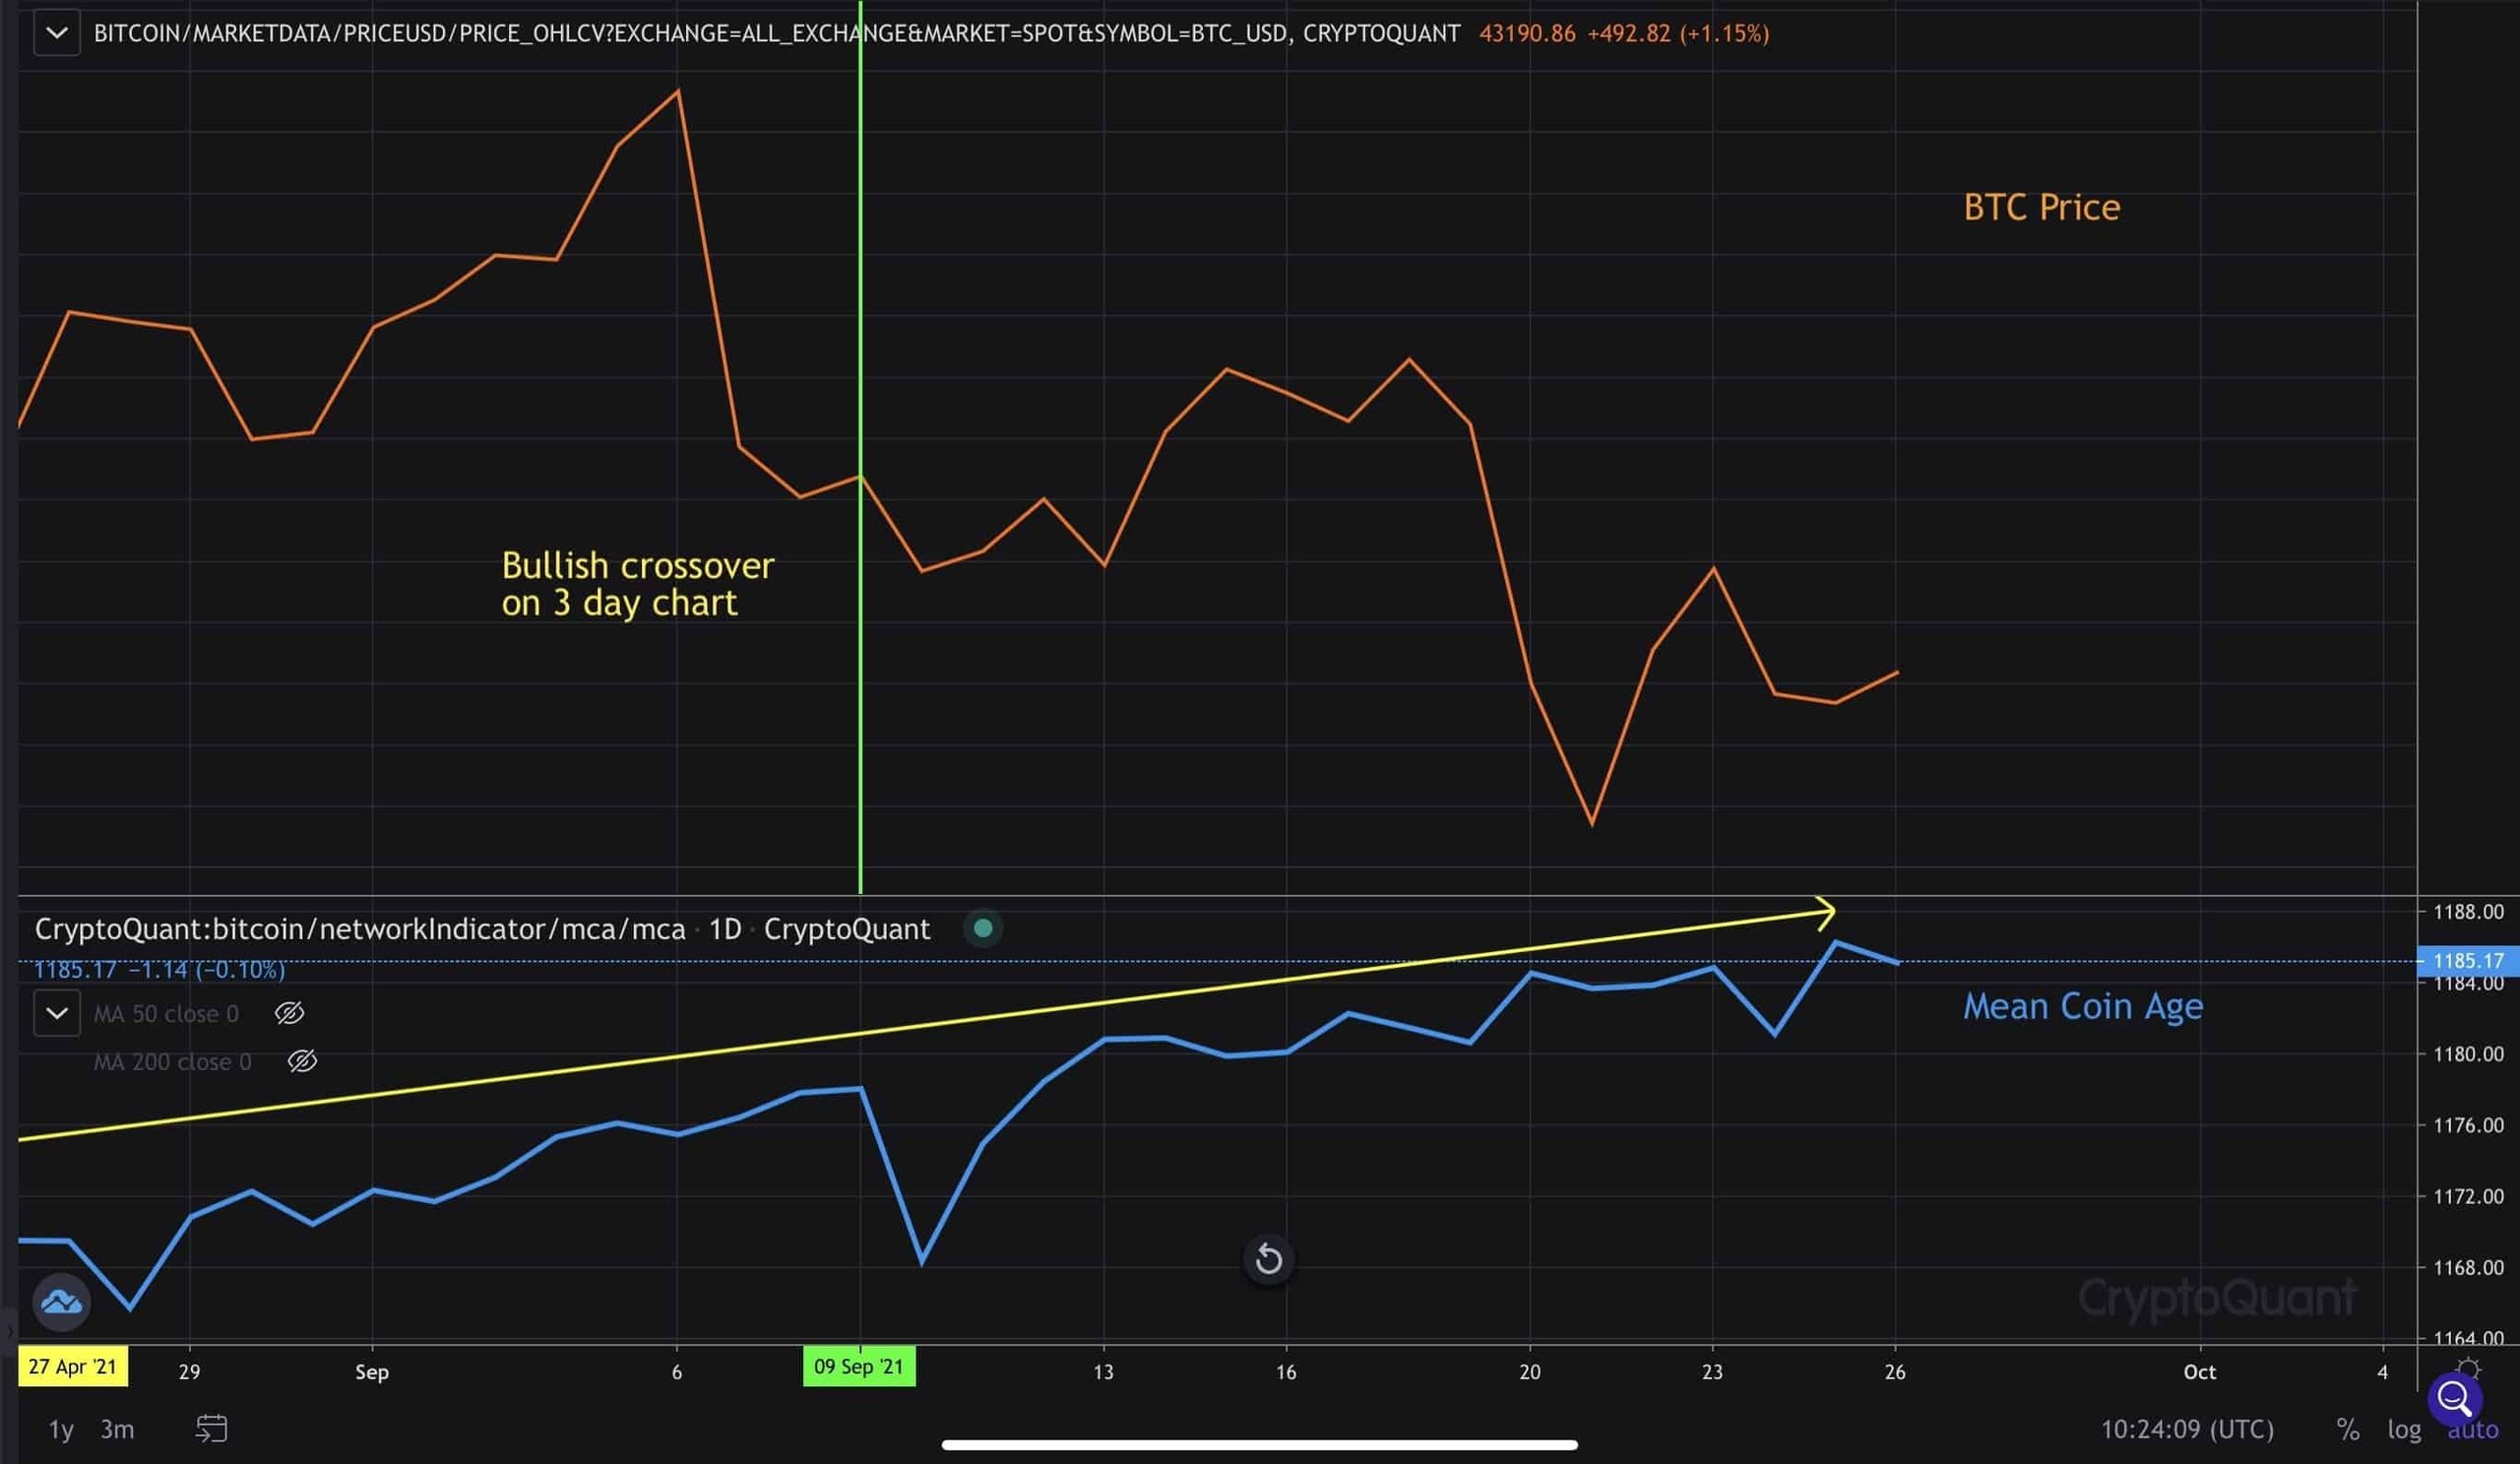Open the go-to-date calendar icon
This screenshot has width=2520, height=1464.
click(x=211, y=1428)
